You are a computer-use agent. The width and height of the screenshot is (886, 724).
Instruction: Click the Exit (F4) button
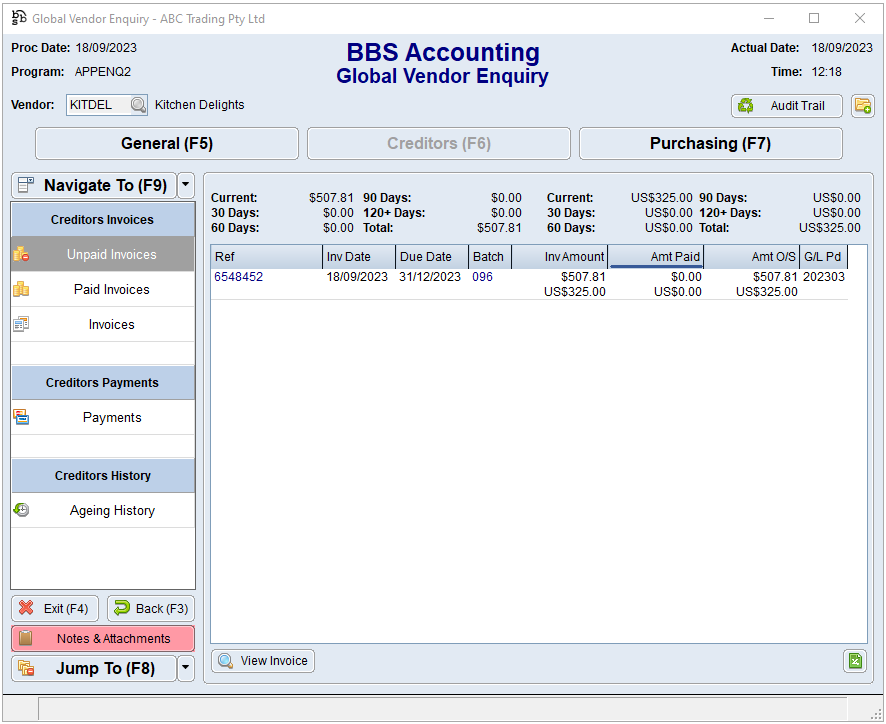coord(55,608)
